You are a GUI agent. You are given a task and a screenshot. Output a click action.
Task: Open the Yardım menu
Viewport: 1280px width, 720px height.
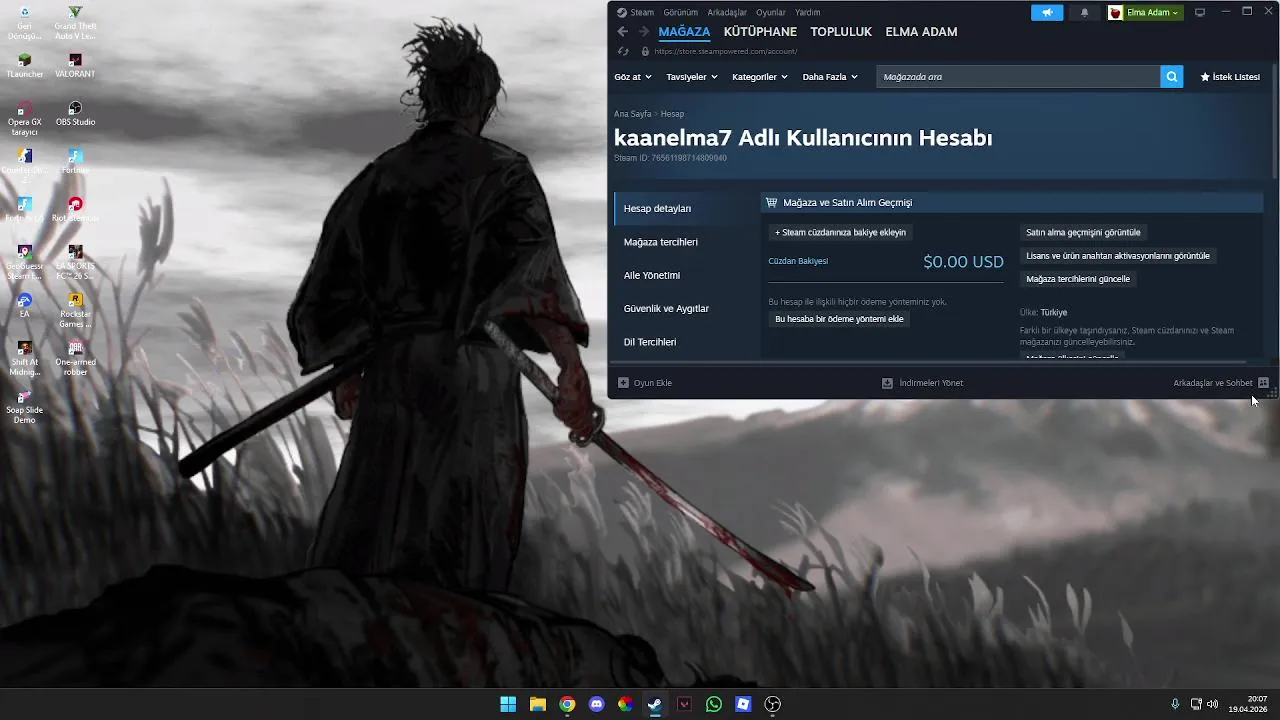tap(807, 12)
